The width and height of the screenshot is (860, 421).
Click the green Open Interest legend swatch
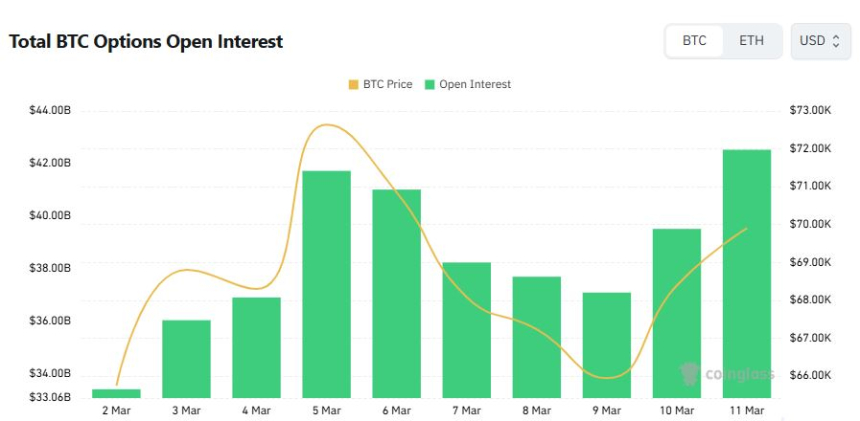pos(430,85)
